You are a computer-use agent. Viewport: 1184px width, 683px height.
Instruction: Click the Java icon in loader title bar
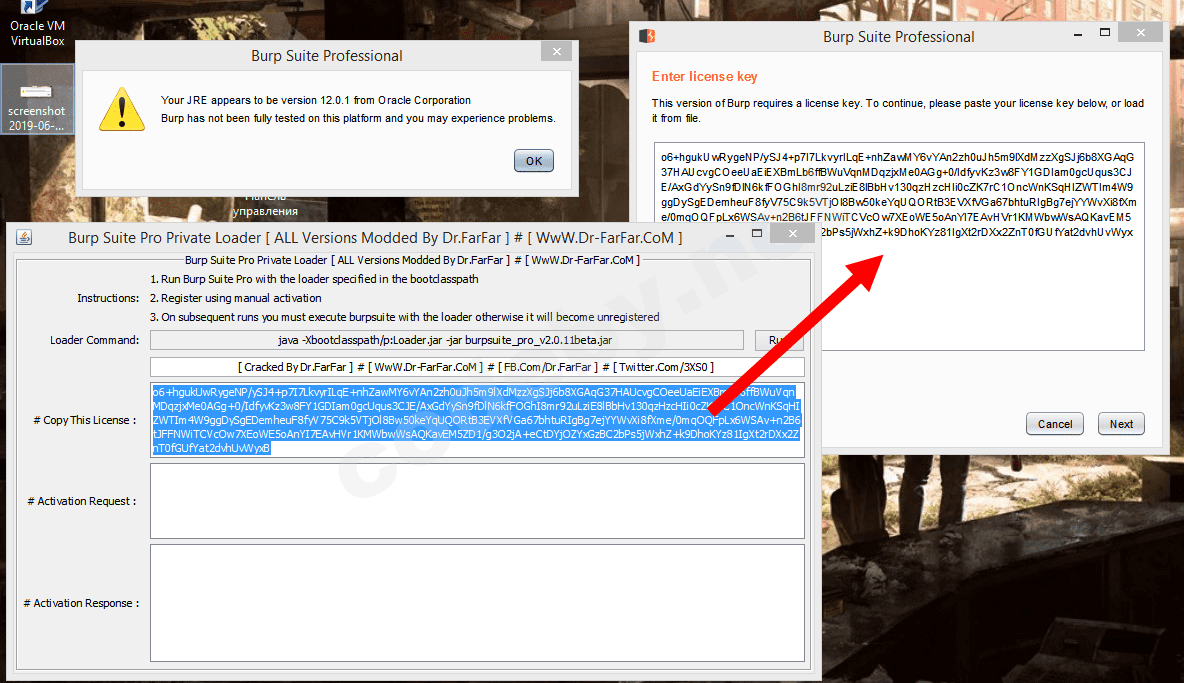(x=24, y=238)
